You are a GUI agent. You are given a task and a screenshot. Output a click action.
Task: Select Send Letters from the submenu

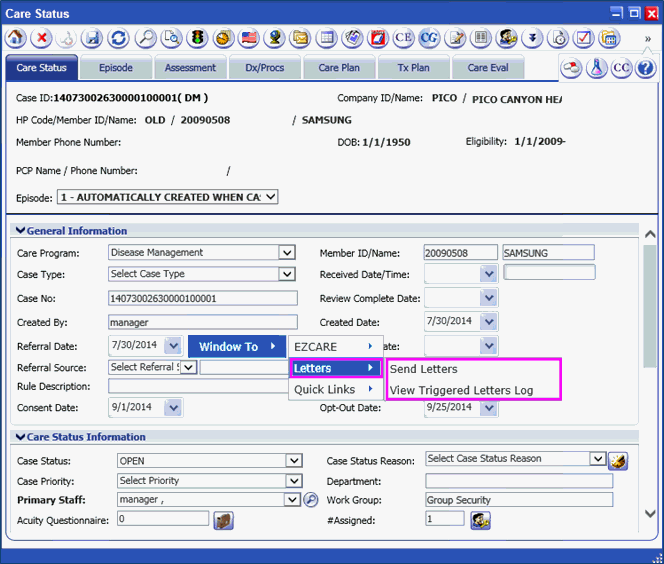424,369
